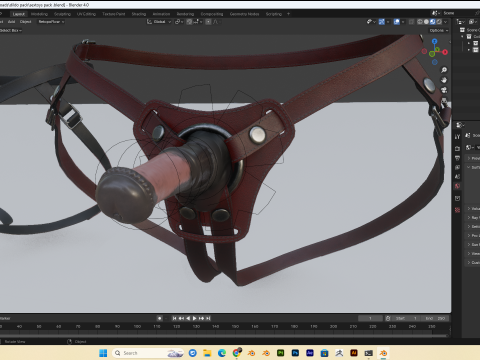Open the Select Box tool dropdown
Screen dimensions: 480x360
(x=11, y=30)
